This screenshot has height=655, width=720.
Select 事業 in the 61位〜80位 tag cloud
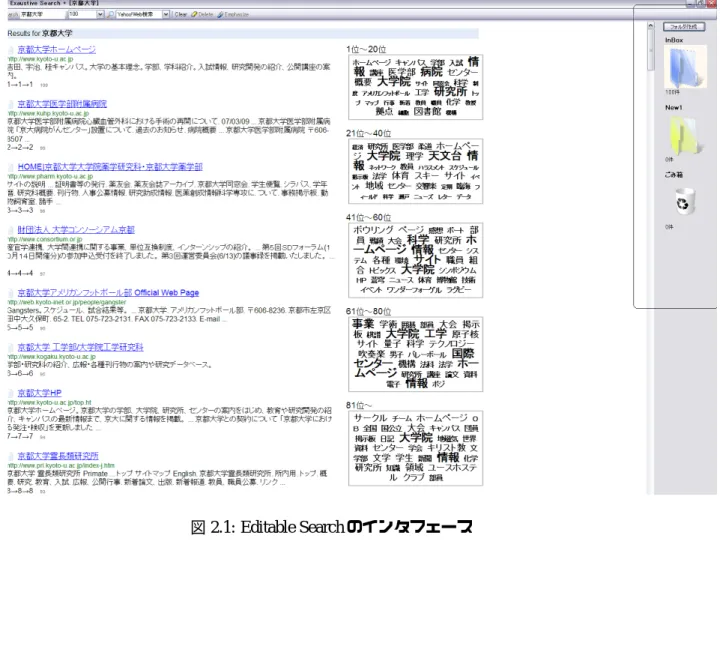click(x=363, y=324)
